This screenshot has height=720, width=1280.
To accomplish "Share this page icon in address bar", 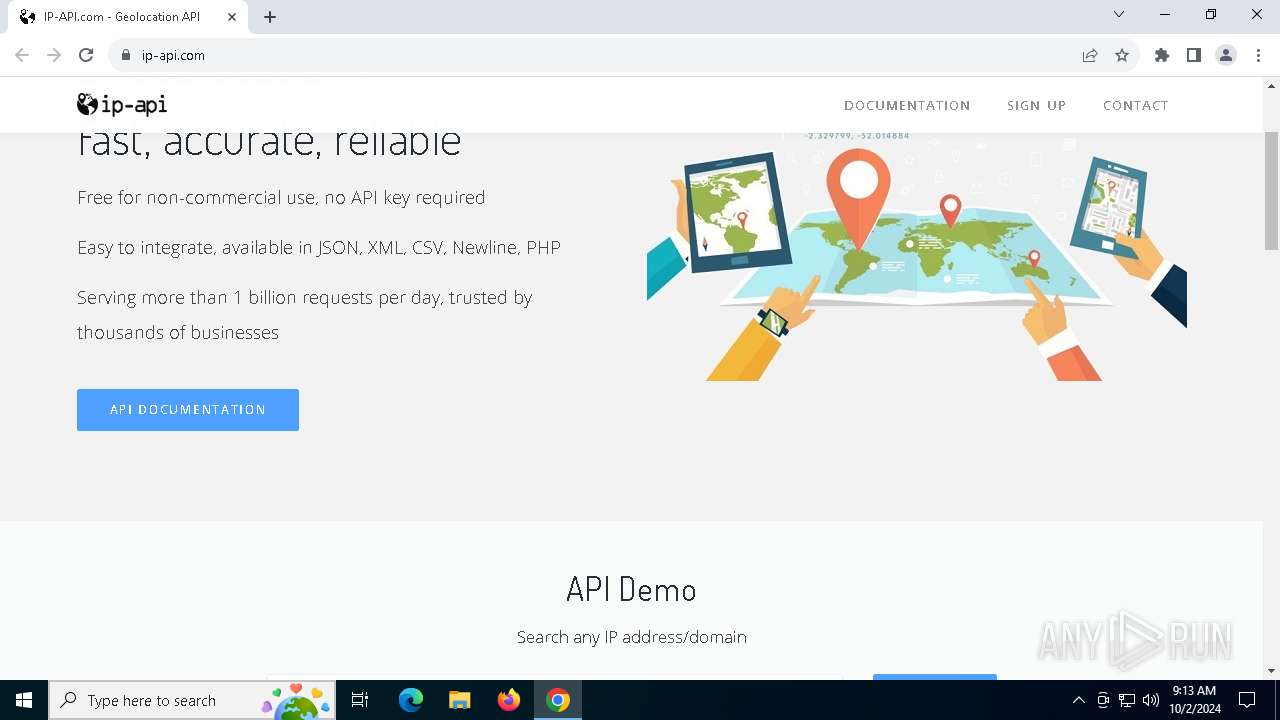I will click(x=1090, y=55).
